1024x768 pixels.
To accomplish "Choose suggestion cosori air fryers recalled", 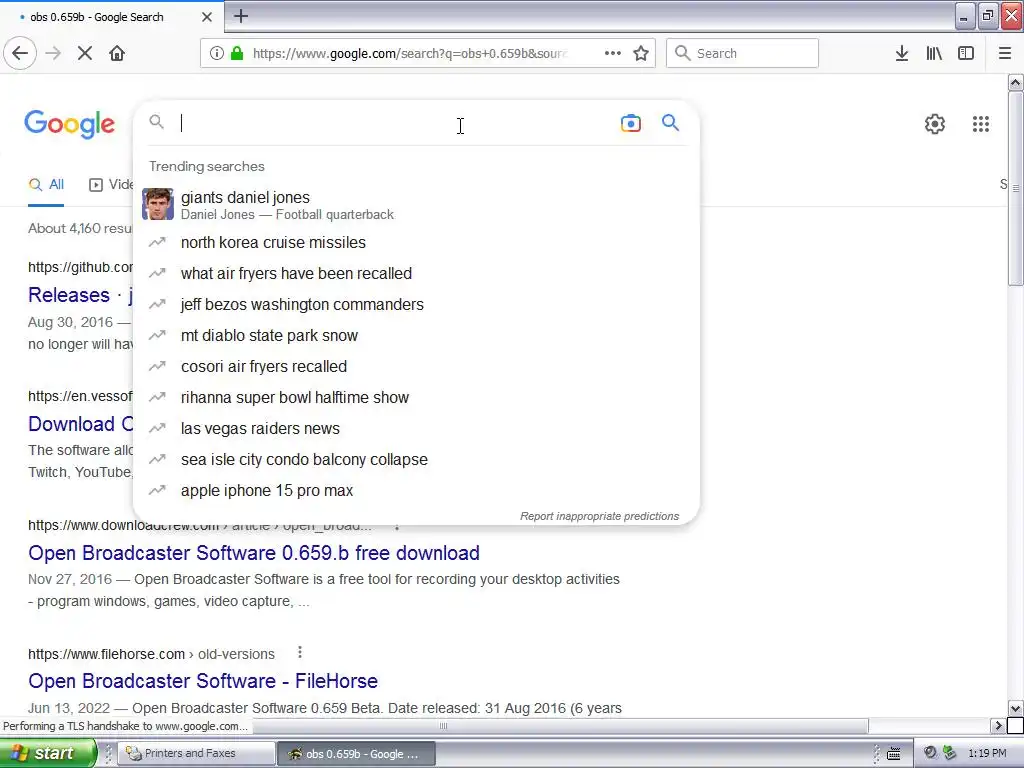I will pos(416,366).
